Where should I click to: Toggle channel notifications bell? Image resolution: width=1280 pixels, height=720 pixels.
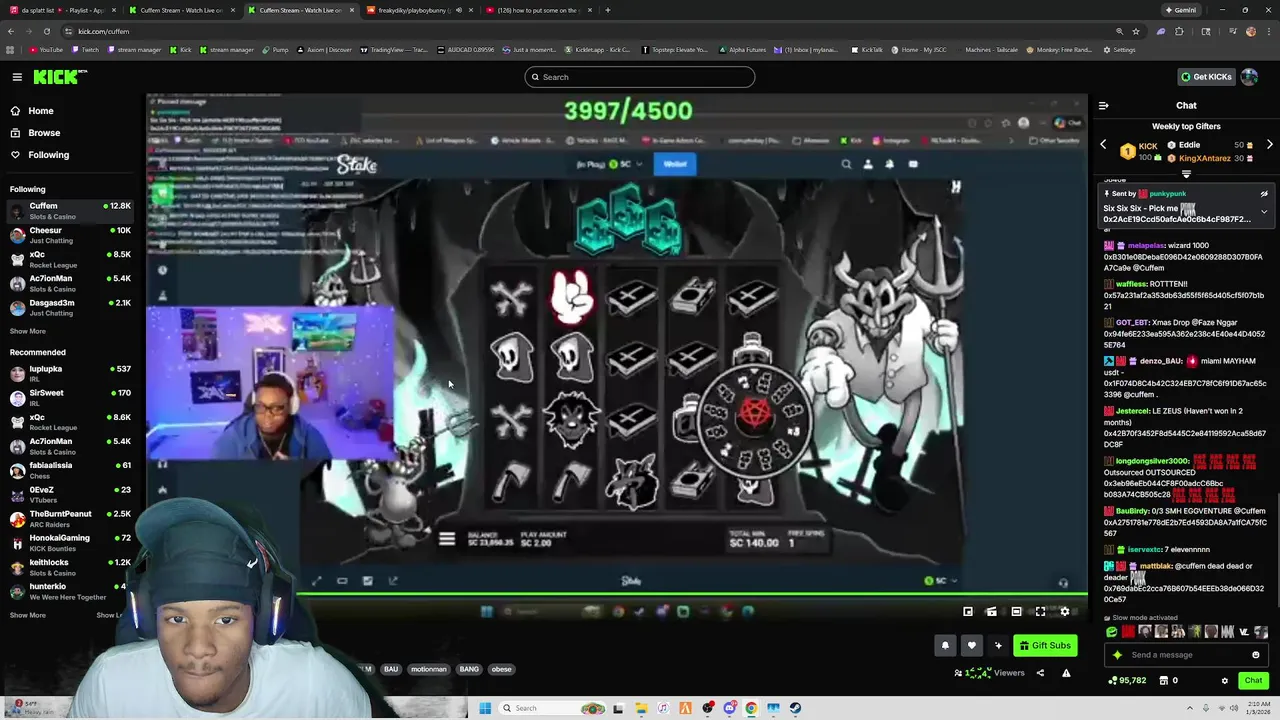[x=945, y=646]
